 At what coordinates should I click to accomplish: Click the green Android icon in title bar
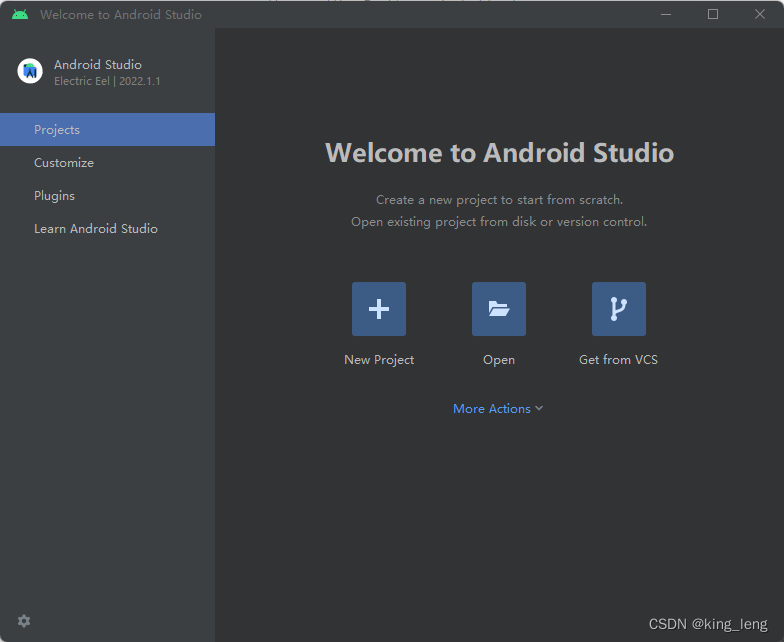[x=20, y=14]
